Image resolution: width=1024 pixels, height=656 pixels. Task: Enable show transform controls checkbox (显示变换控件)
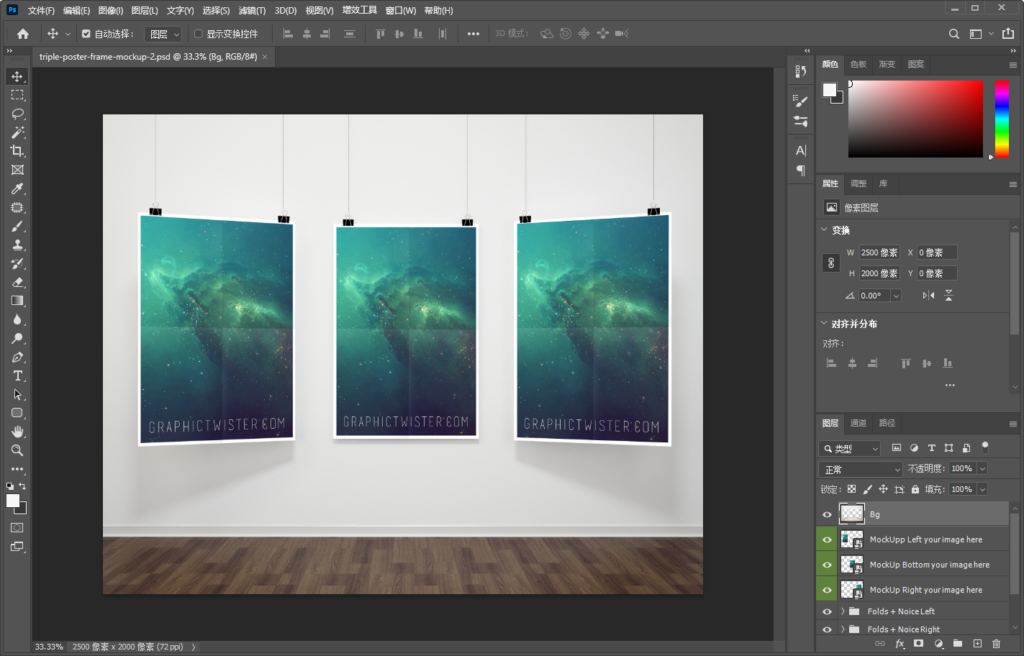point(199,34)
